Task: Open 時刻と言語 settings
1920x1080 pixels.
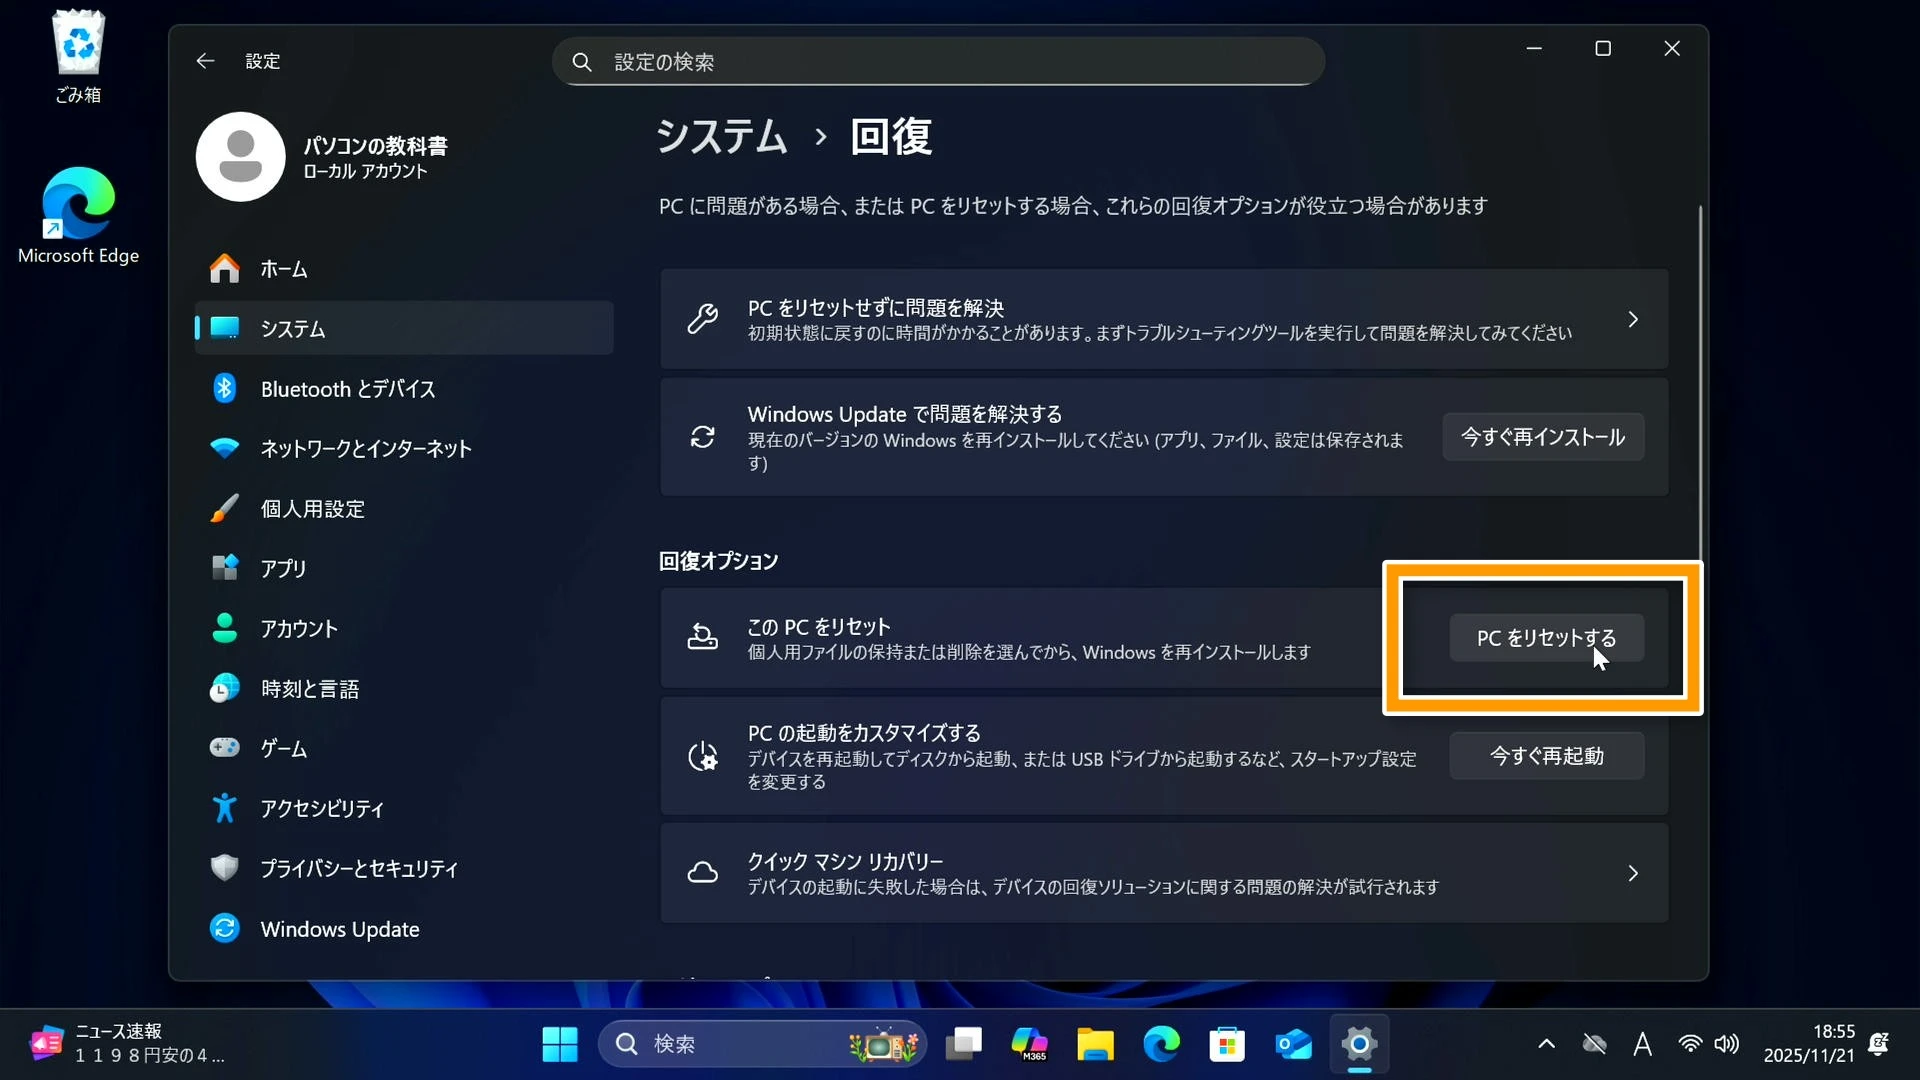Action: tap(309, 689)
